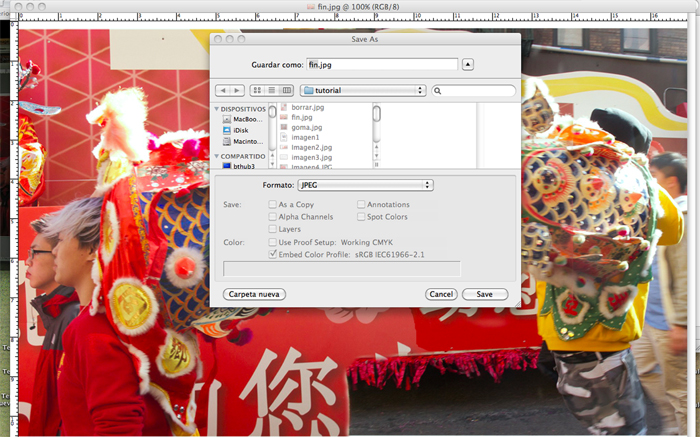
Task: Edit the Guardar como filename field
Action: 382,65
